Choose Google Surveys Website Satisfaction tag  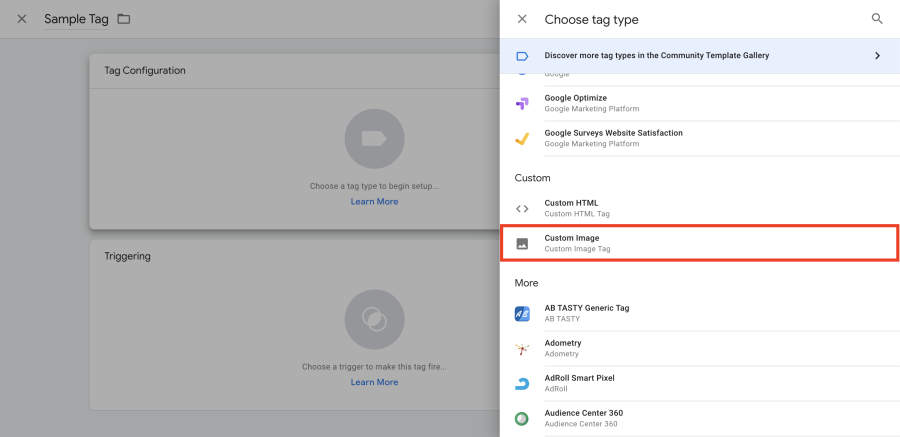tap(700, 138)
